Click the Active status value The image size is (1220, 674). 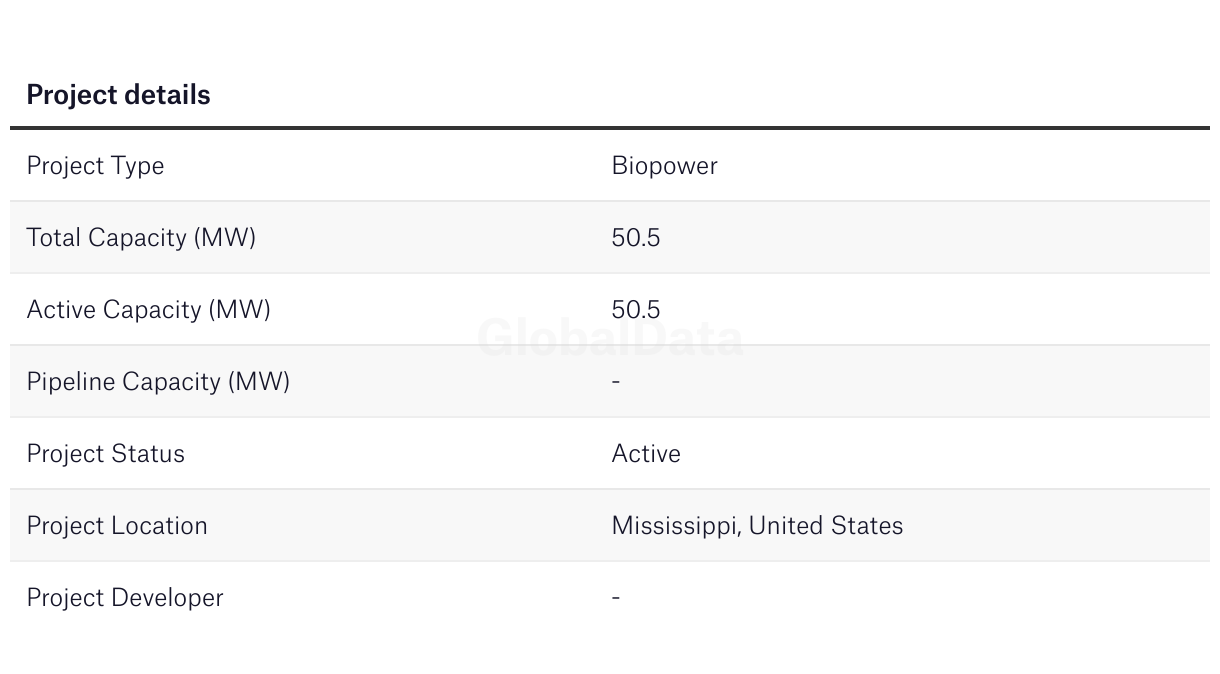pos(646,454)
